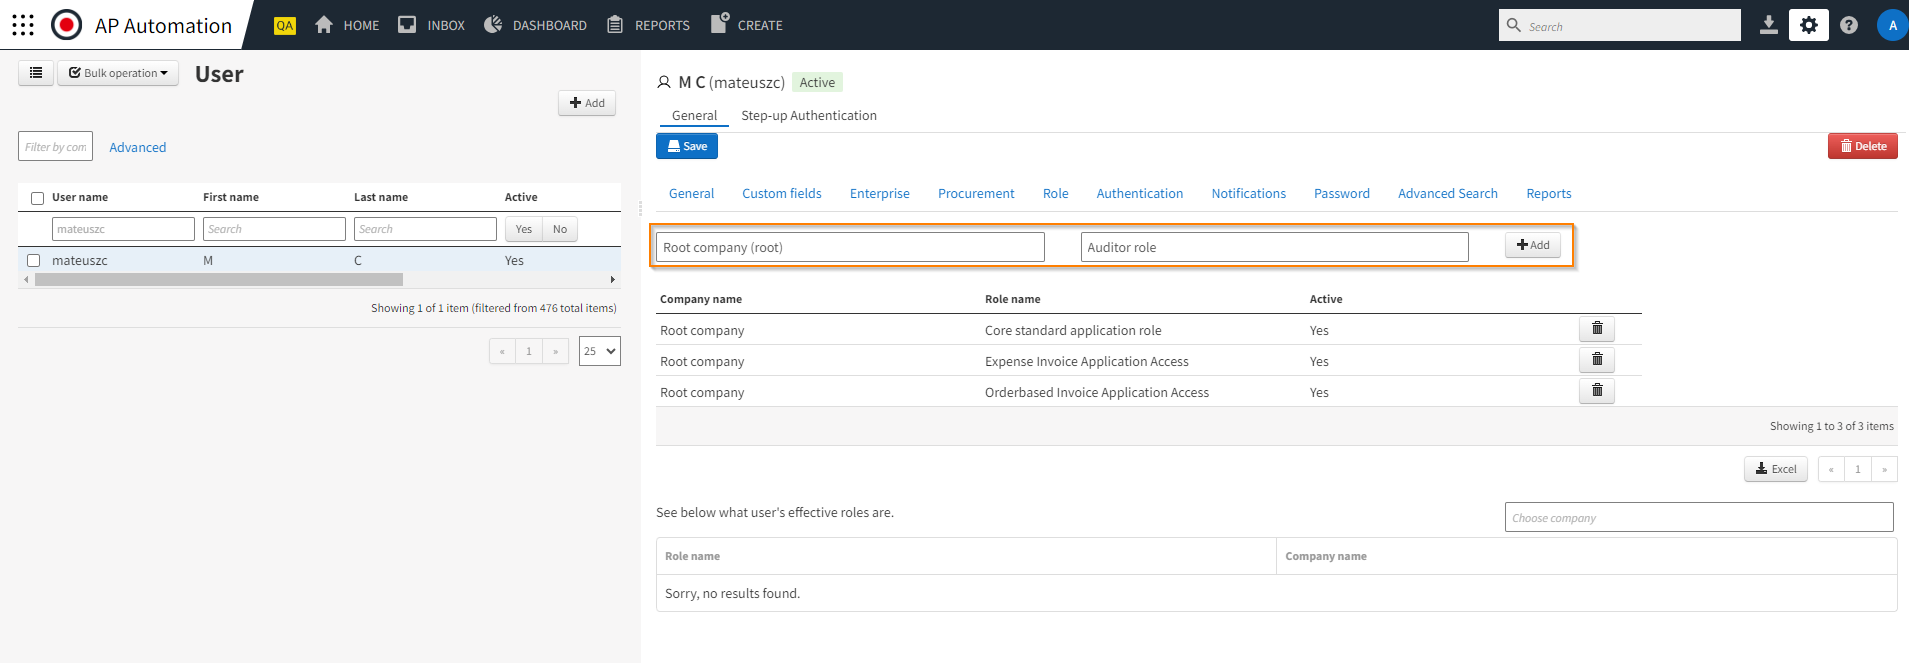This screenshot has width=1909, height=663.
Task: Click the download icon in top bar
Action: point(1769,25)
